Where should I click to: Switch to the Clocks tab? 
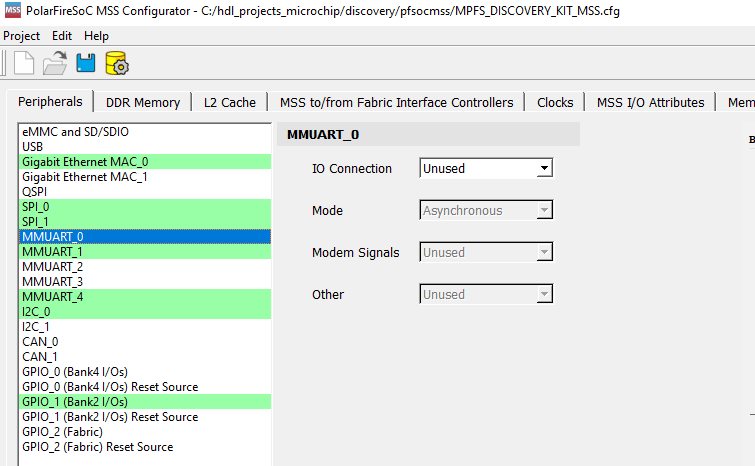point(555,102)
